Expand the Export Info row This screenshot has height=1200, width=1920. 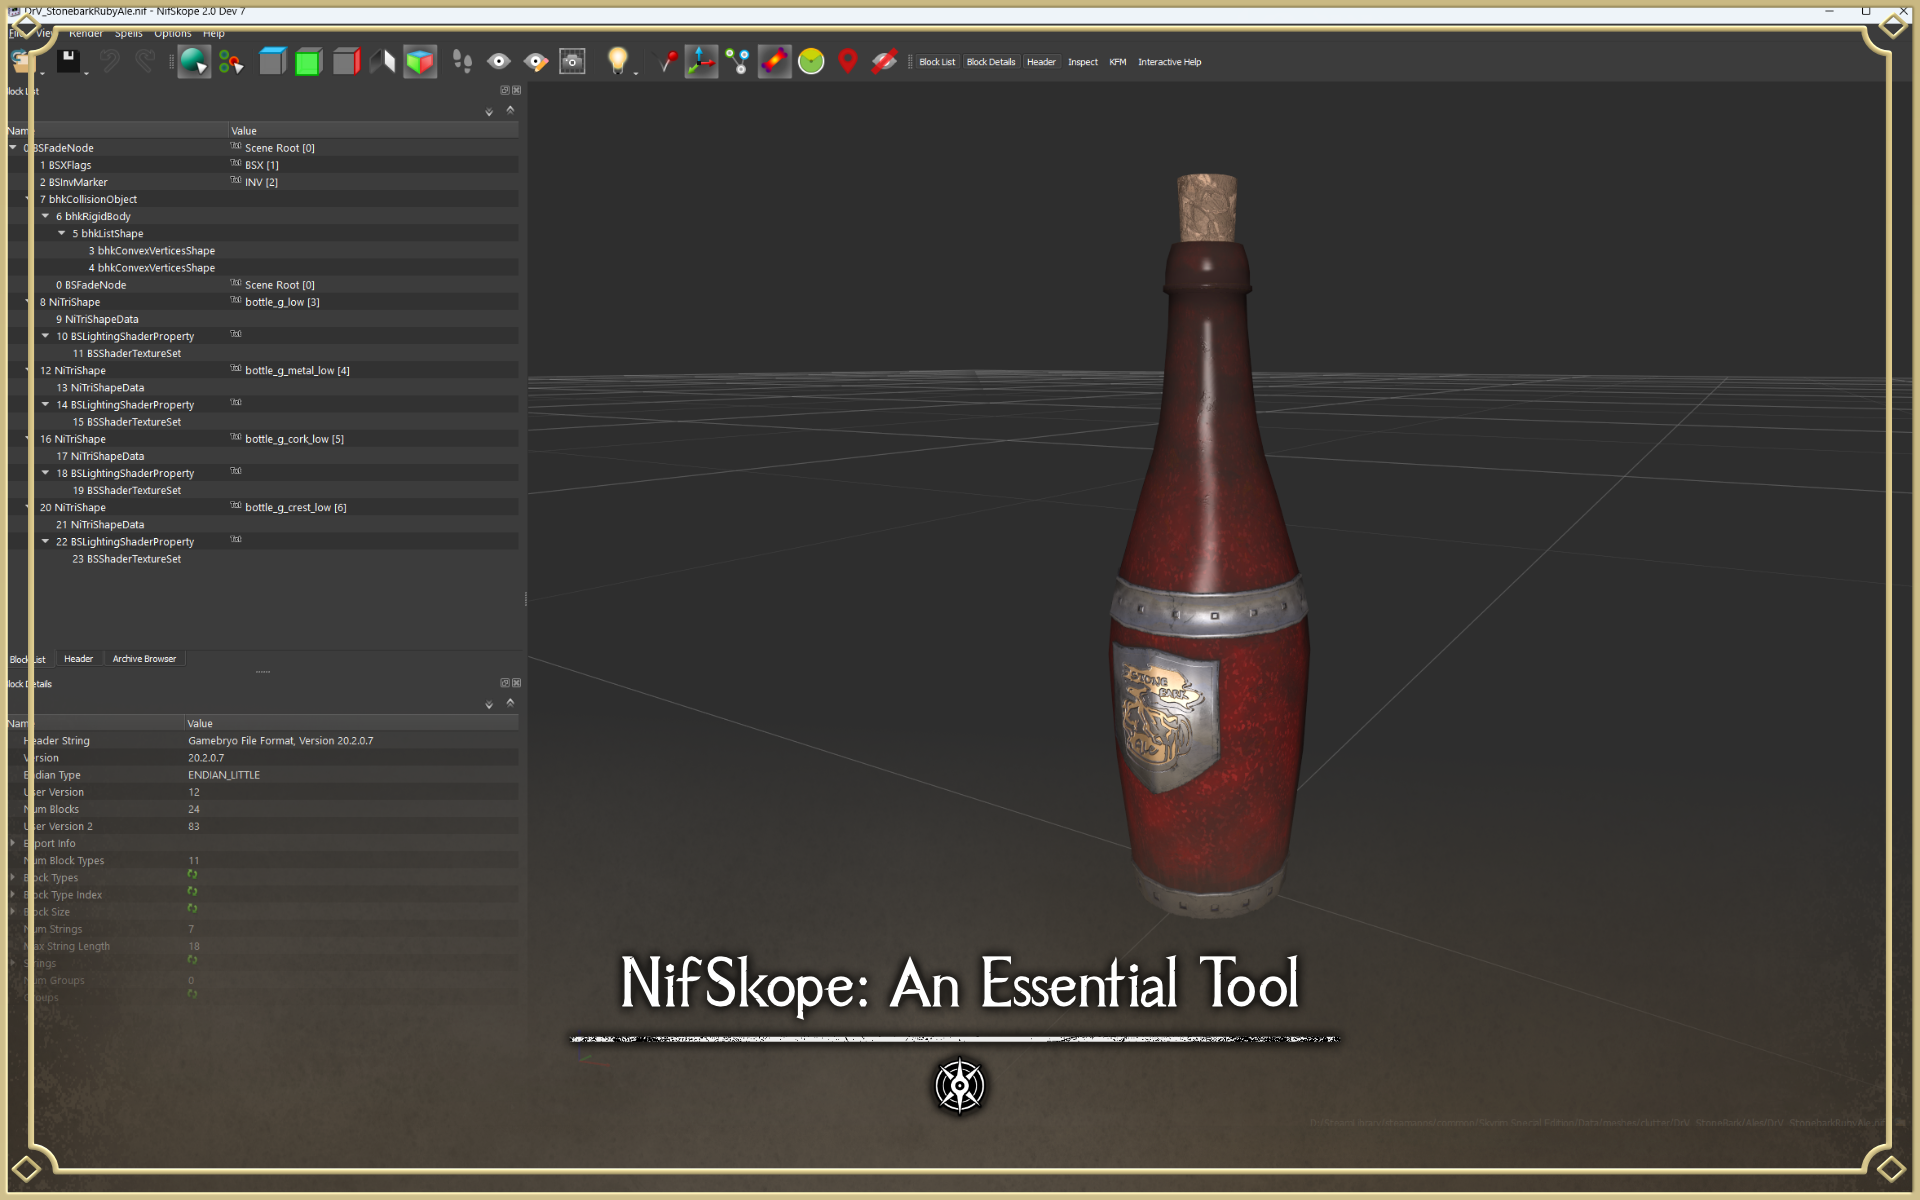13,843
